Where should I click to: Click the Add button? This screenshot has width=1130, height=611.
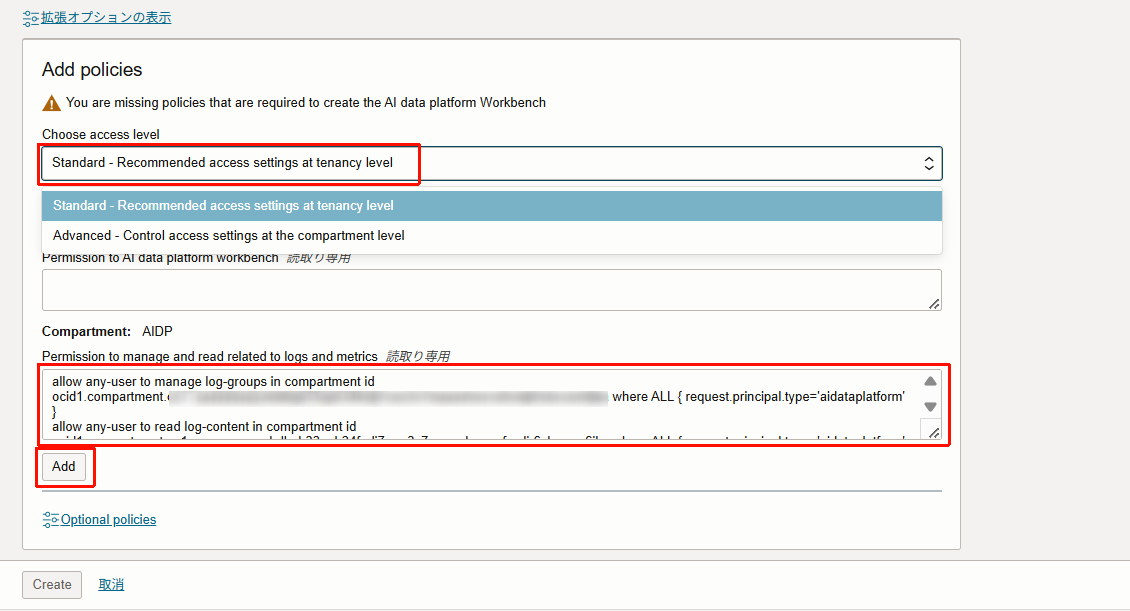click(x=63, y=466)
